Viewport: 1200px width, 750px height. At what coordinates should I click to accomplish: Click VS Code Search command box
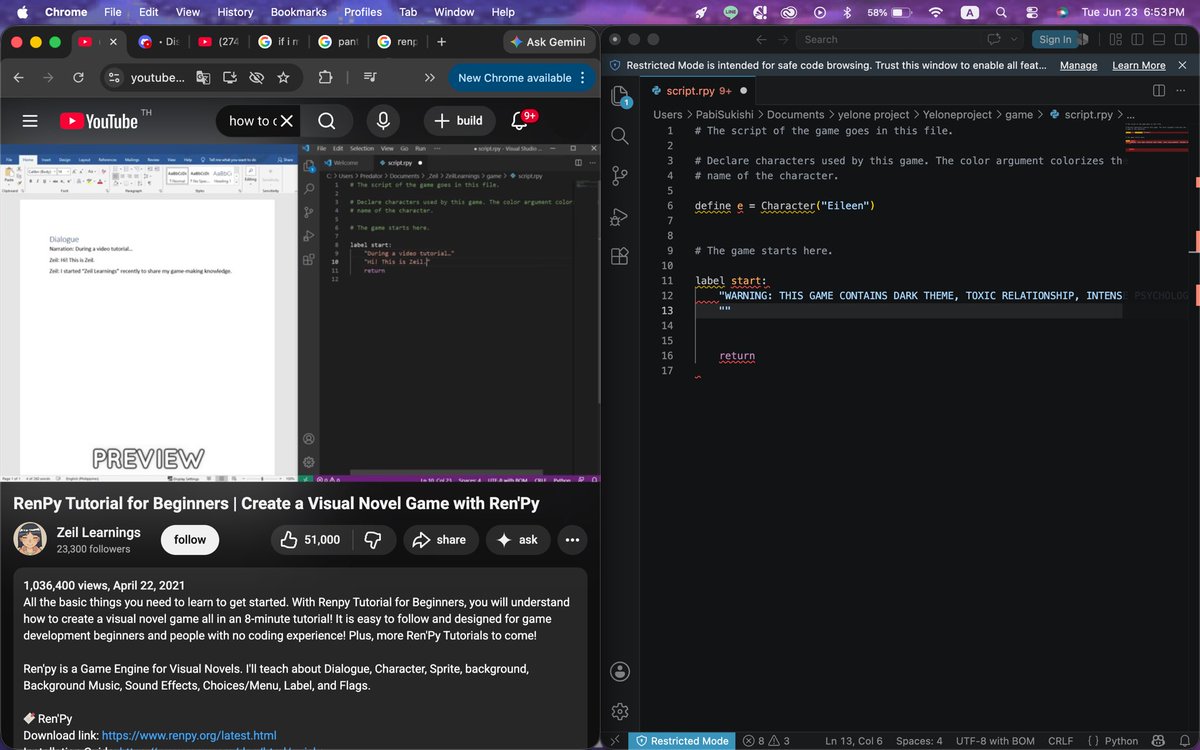pos(888,39)
